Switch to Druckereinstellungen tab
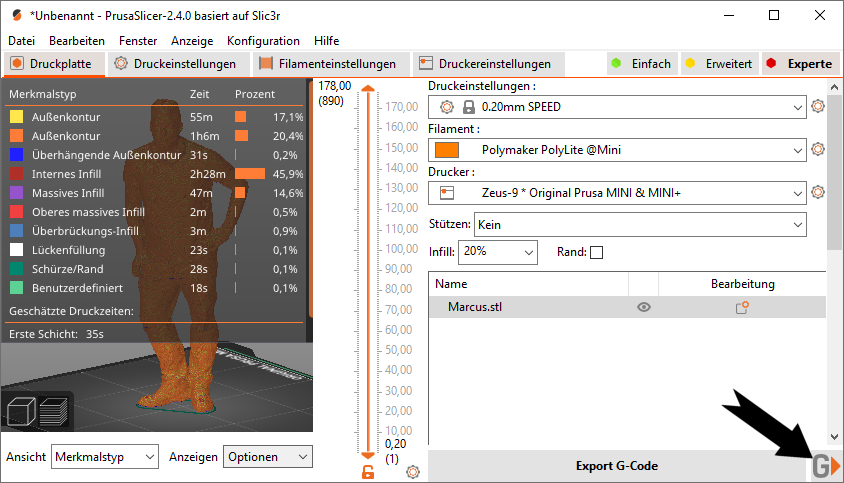 click(x=489, y=64)
